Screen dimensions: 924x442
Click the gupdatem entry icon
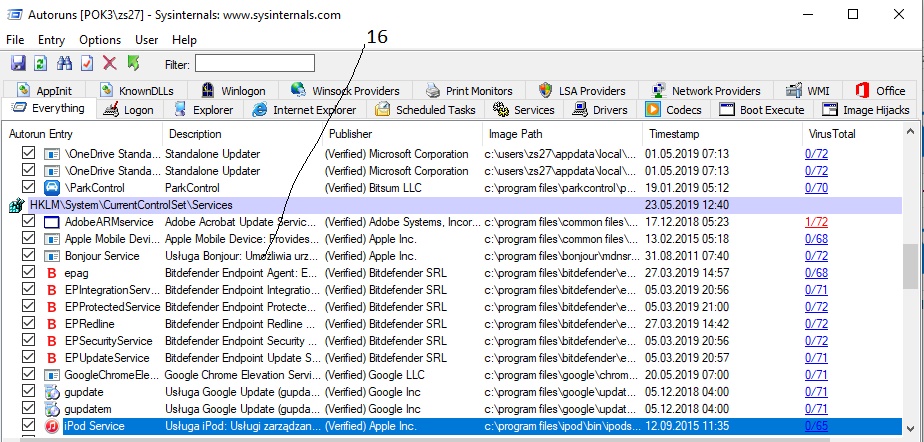tap(52, 409)
